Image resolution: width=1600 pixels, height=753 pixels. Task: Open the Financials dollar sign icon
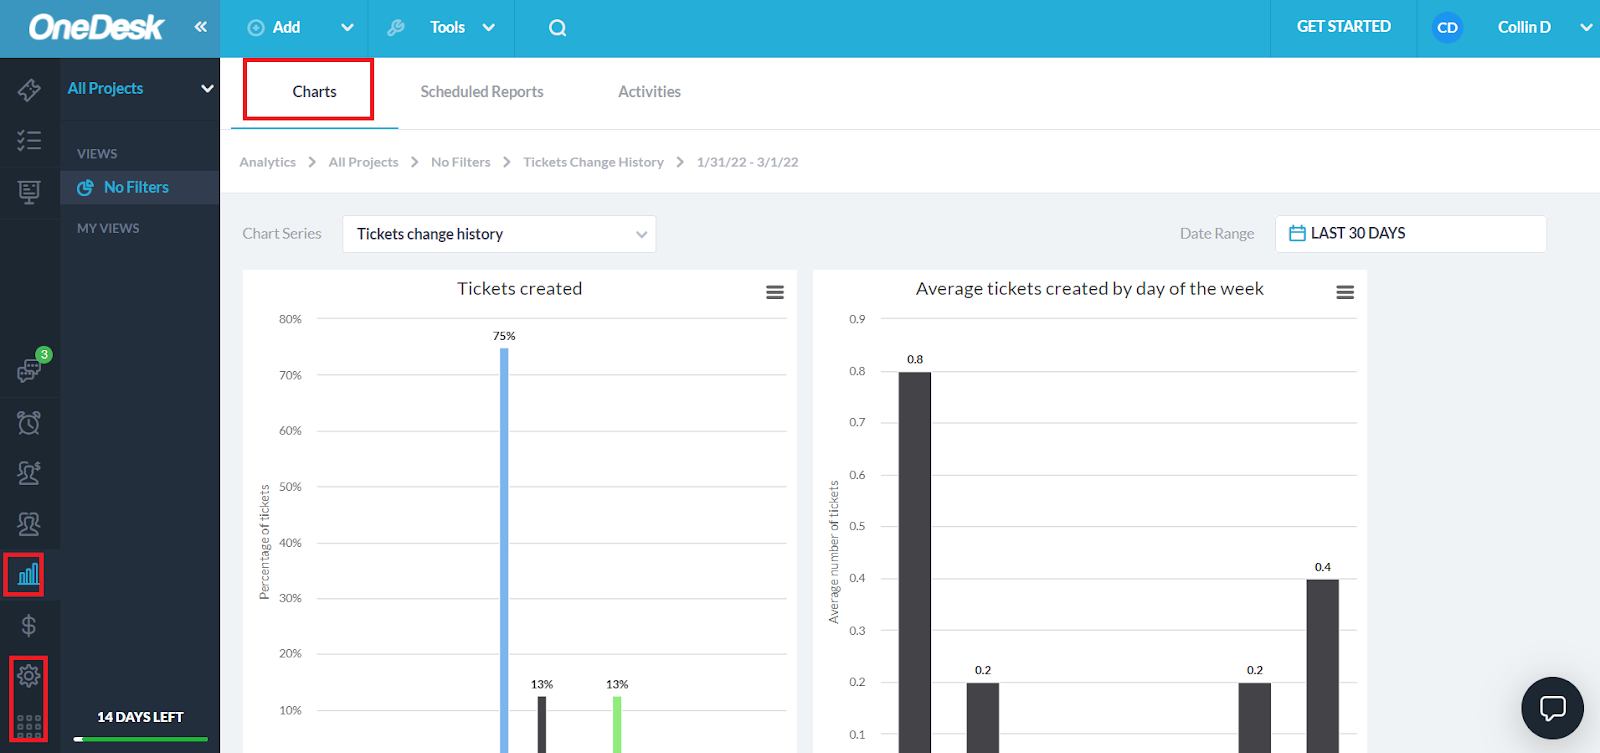pos(29,625)
